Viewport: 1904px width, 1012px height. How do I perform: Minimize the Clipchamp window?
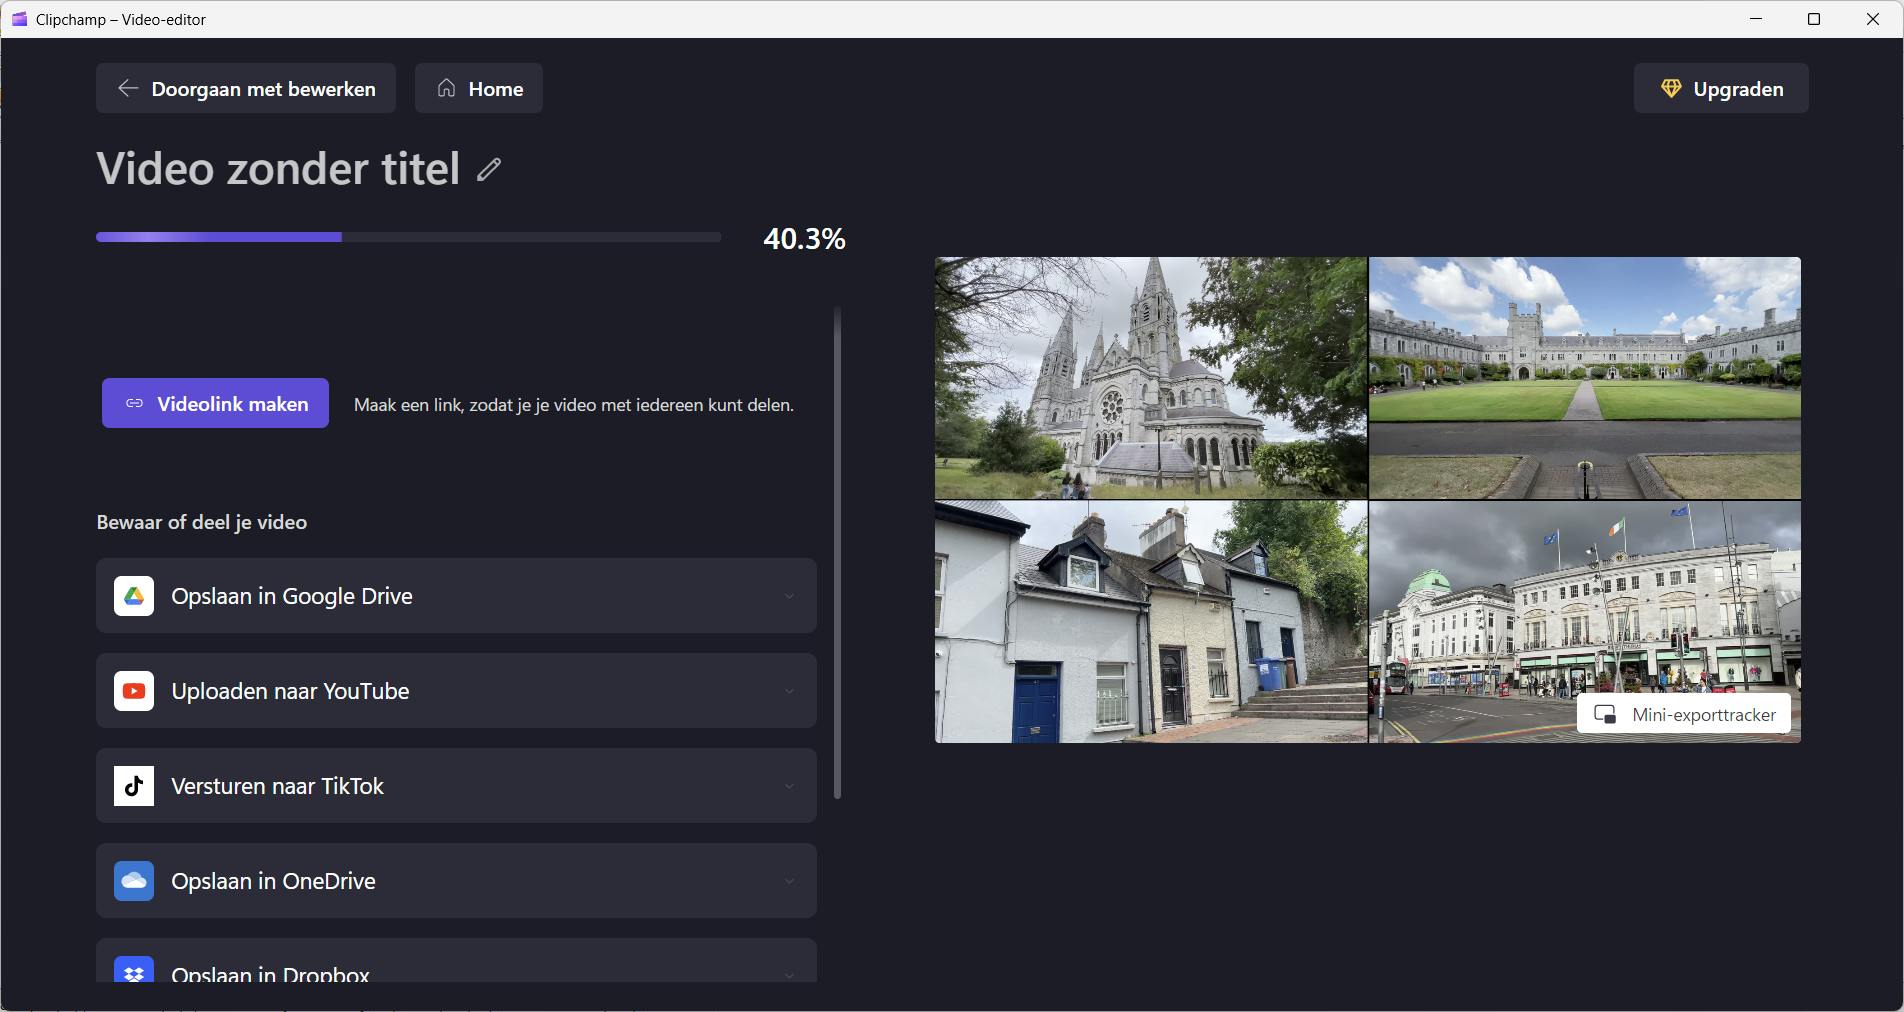tap(1756, 19)
